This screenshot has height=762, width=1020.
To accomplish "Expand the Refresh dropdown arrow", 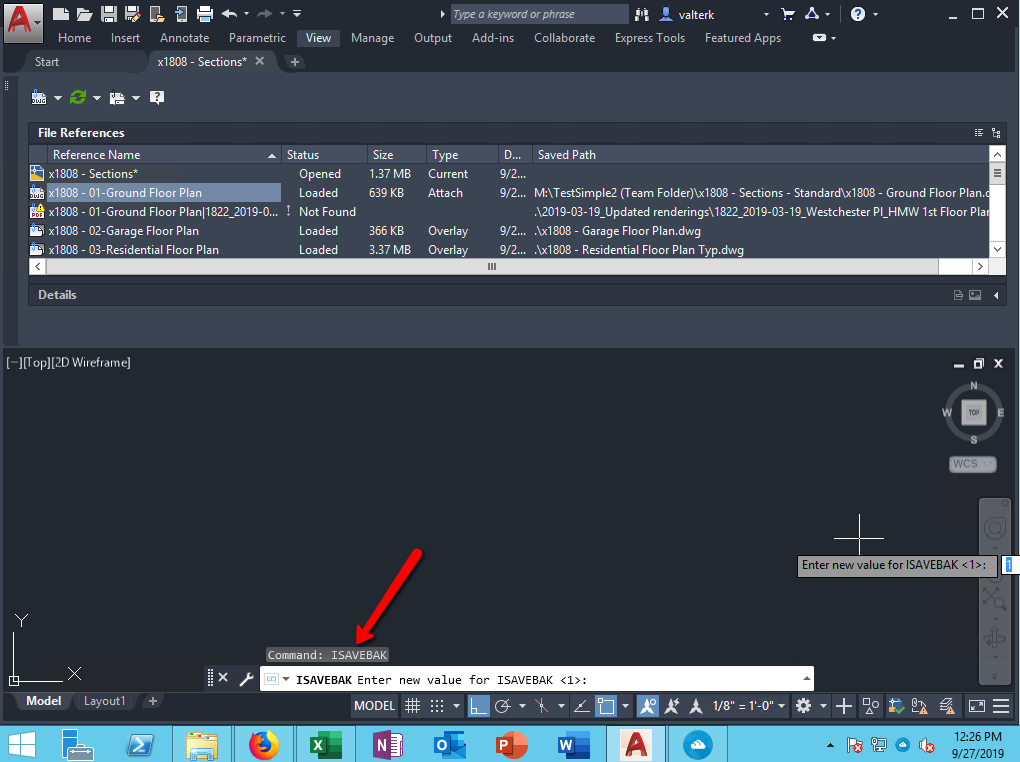I will (x=97, y=98).
